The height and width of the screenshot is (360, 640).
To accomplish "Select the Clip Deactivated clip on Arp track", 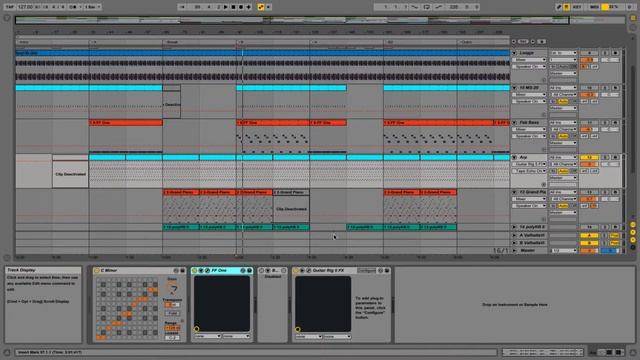I will pos(70,171).
